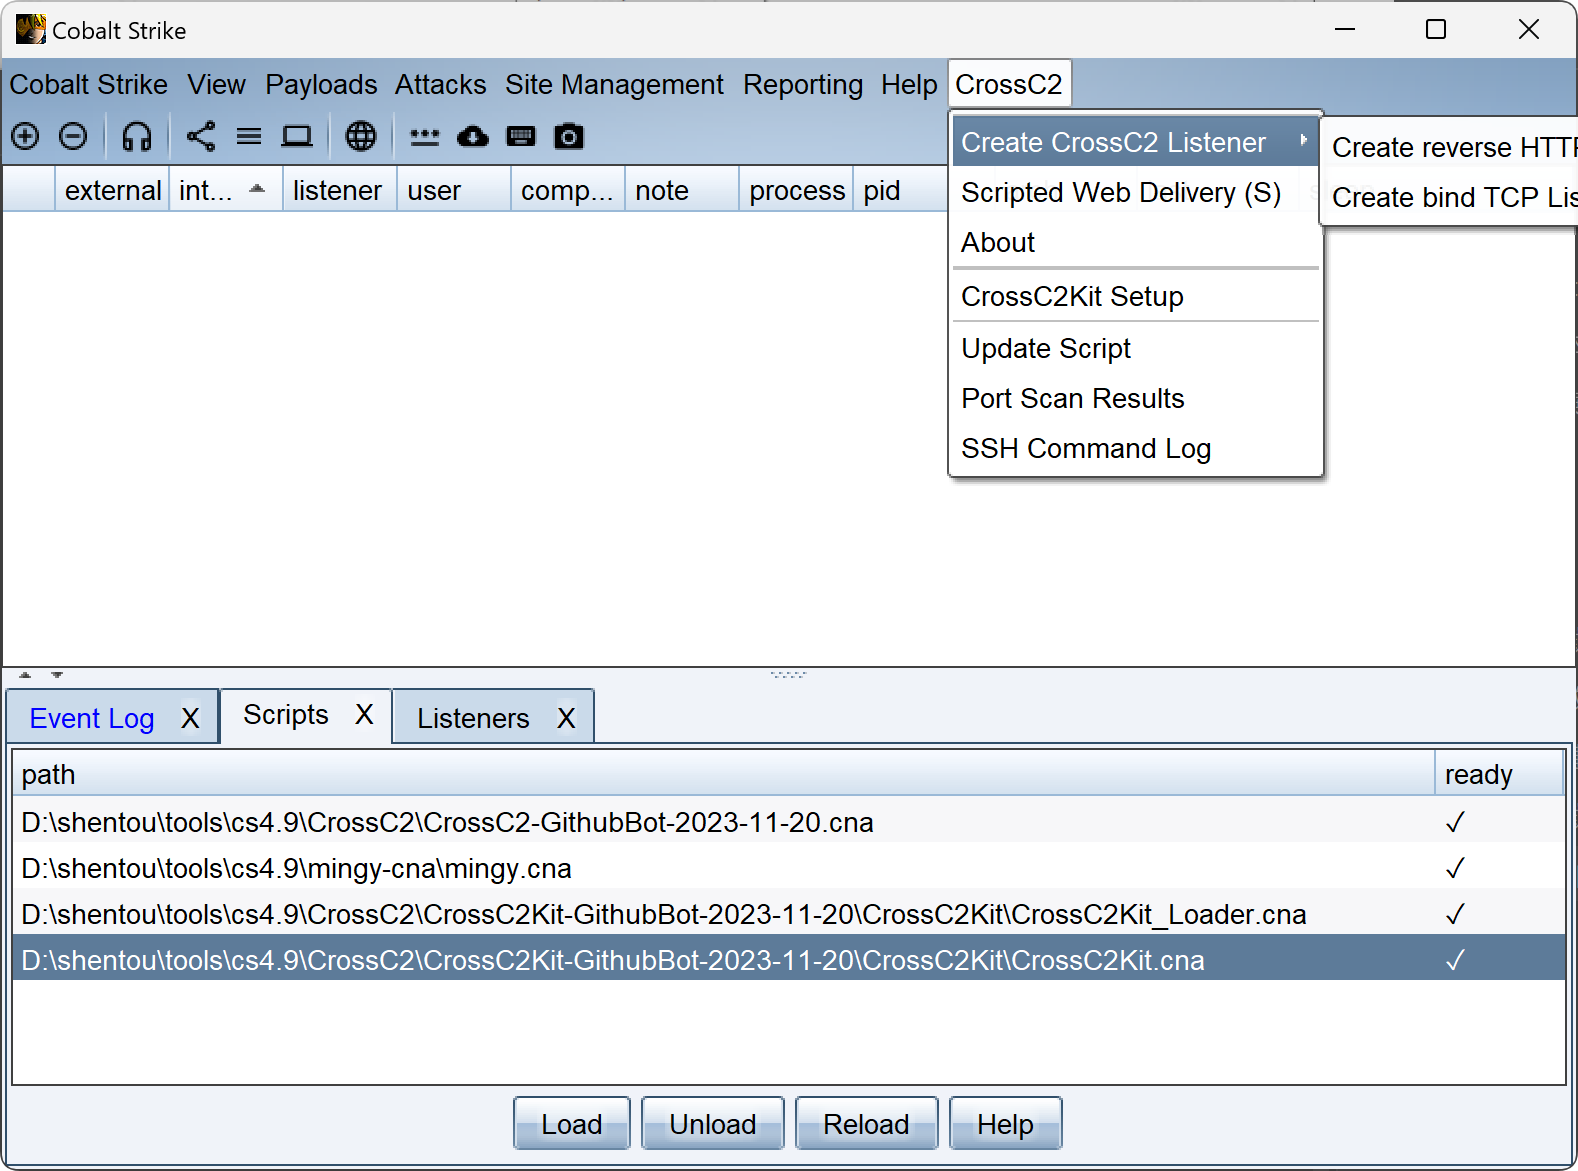Click the Unload button
This screenshot has height=1171, width=1578.
[713, 1124]
